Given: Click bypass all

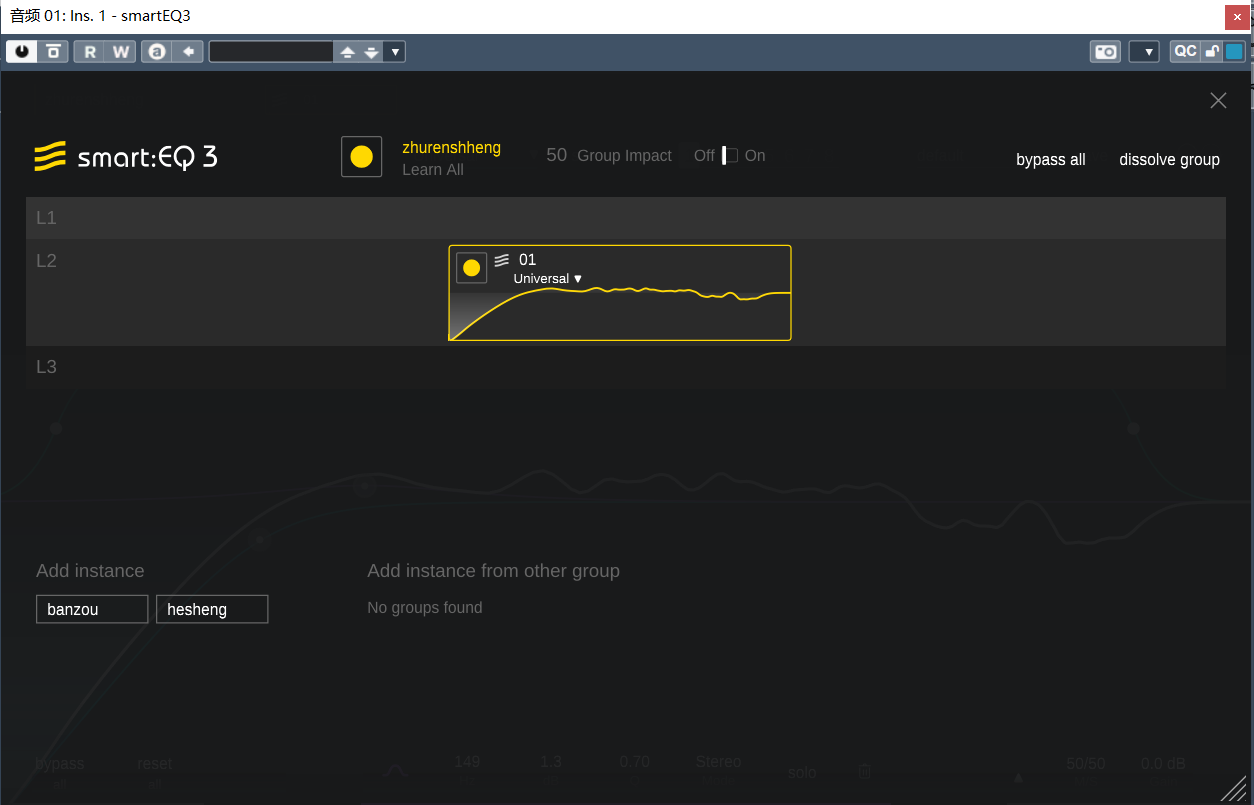Looking at the screenshot, I should point(1051,160).
